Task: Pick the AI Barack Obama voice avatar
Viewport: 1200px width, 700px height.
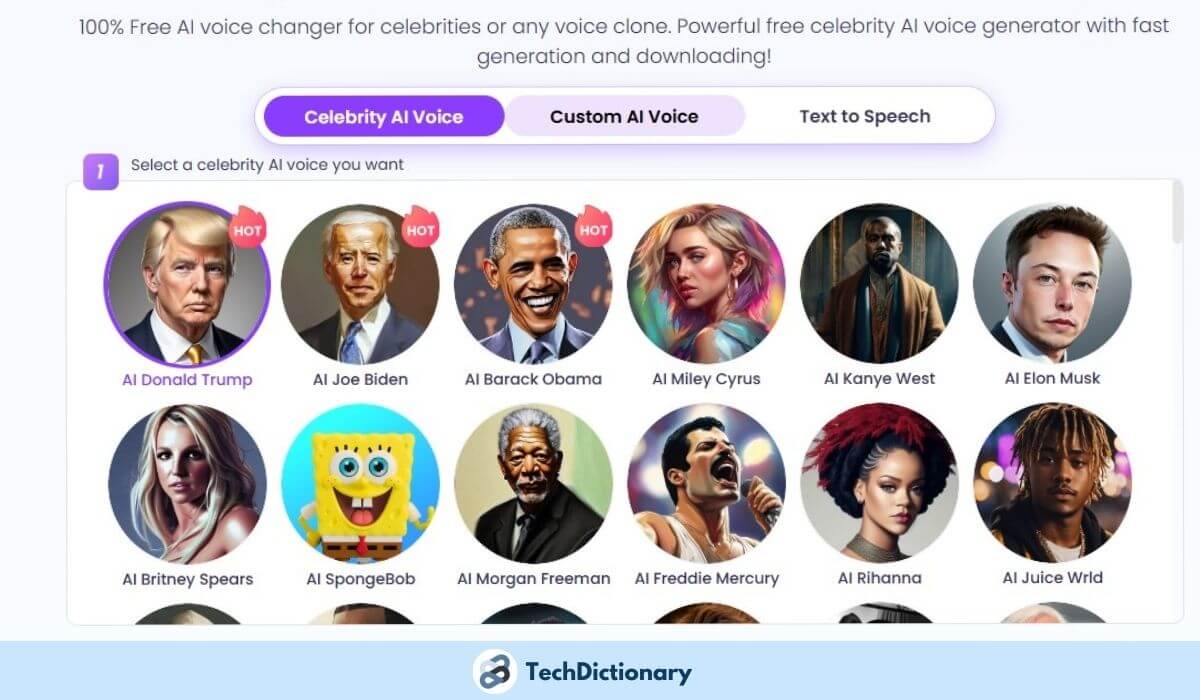Action: pyautogui.click(x=533, y=284)
